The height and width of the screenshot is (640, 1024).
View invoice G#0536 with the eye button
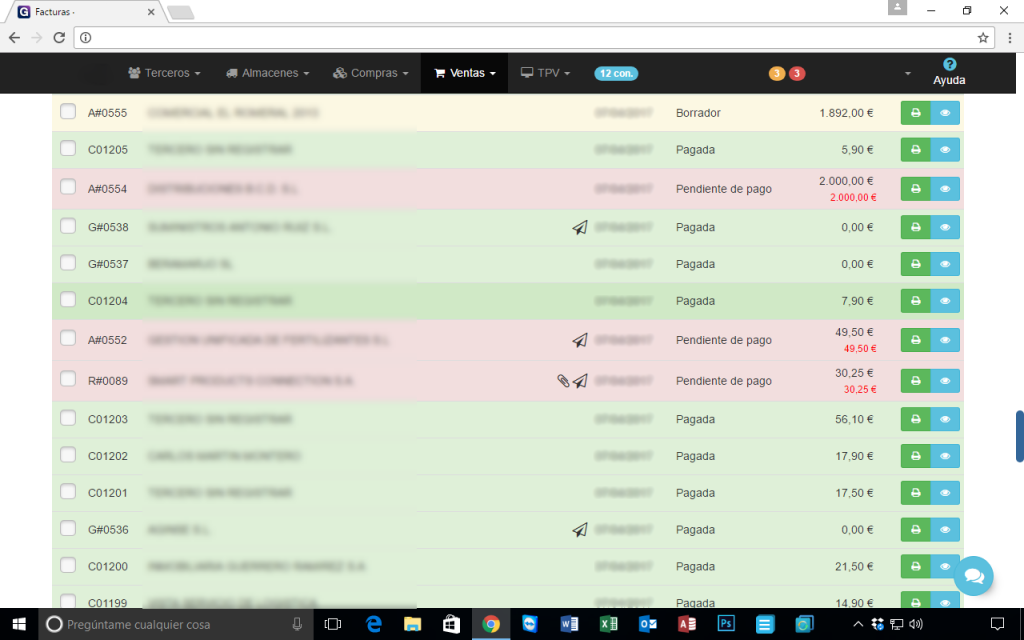click(x=945, y=530)
